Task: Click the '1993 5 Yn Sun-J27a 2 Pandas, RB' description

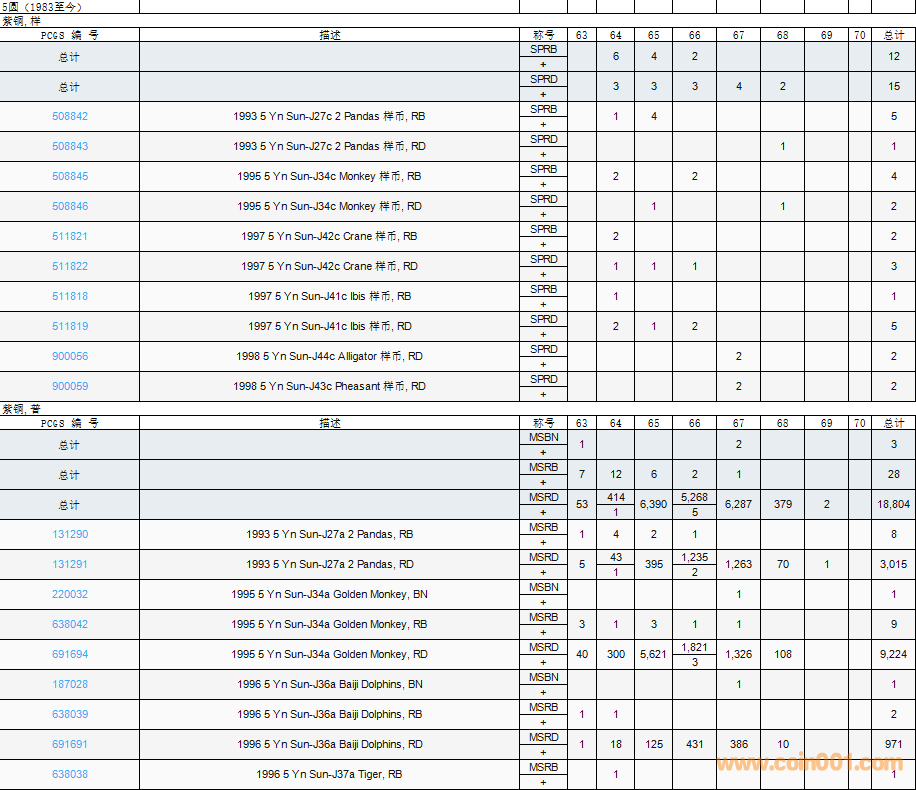Action: [329, 535]
